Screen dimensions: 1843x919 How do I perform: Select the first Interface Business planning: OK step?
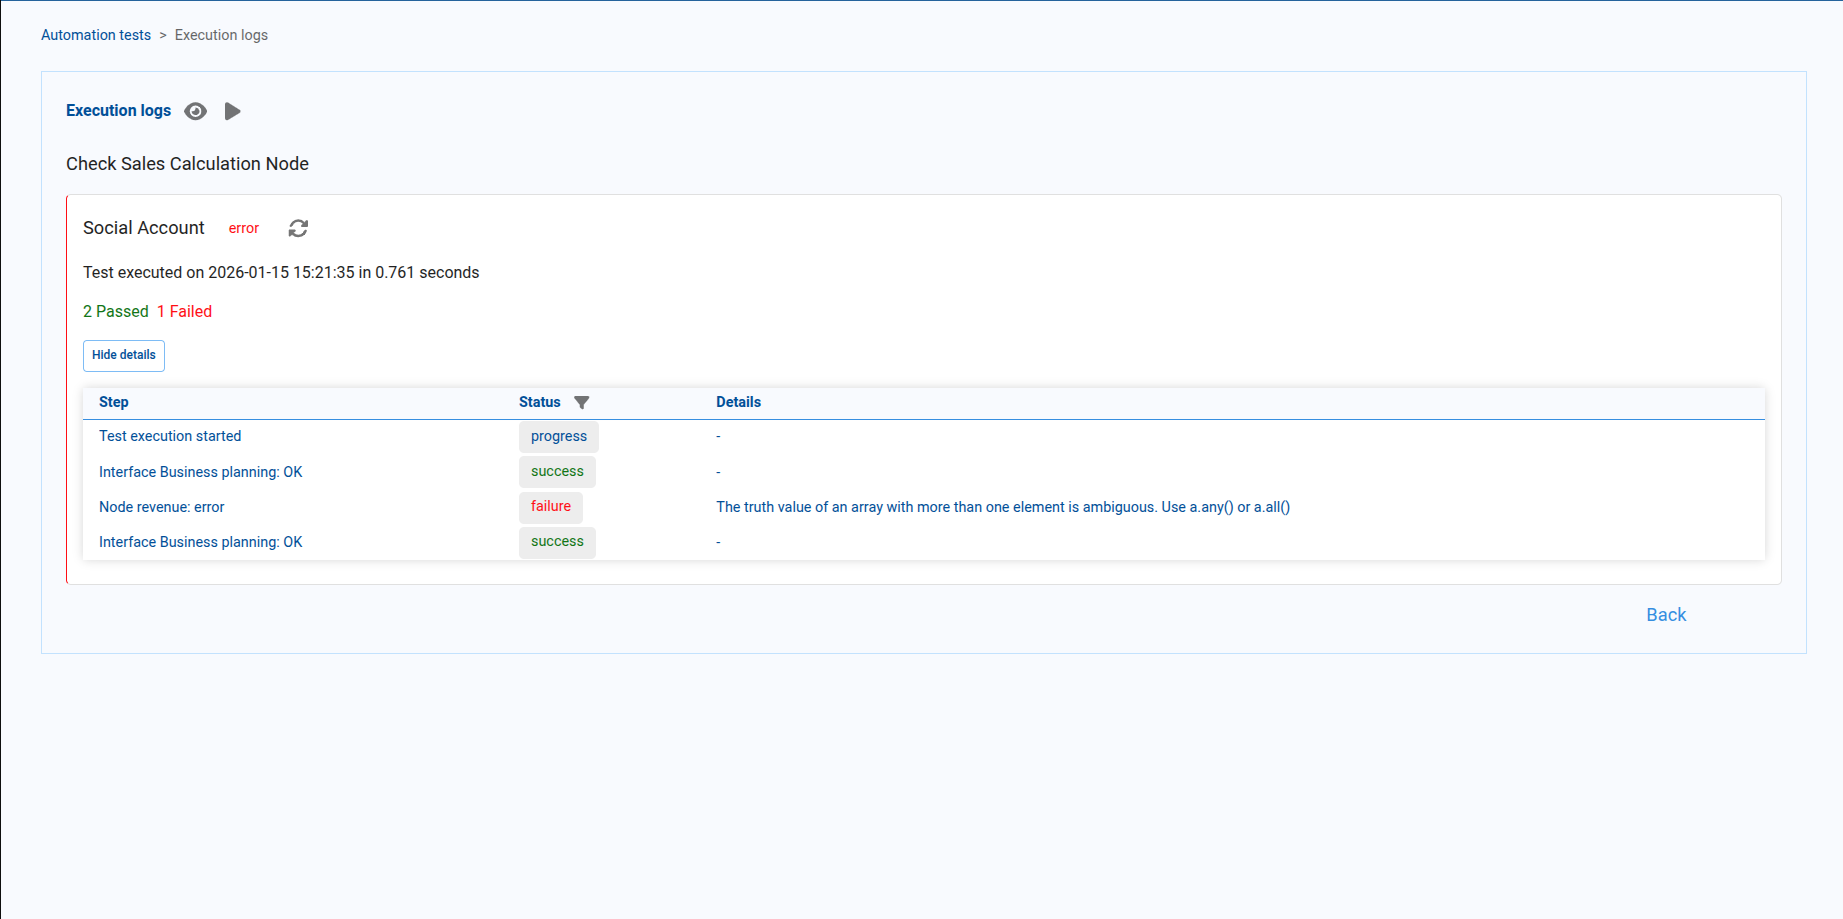tap(200, 472)
